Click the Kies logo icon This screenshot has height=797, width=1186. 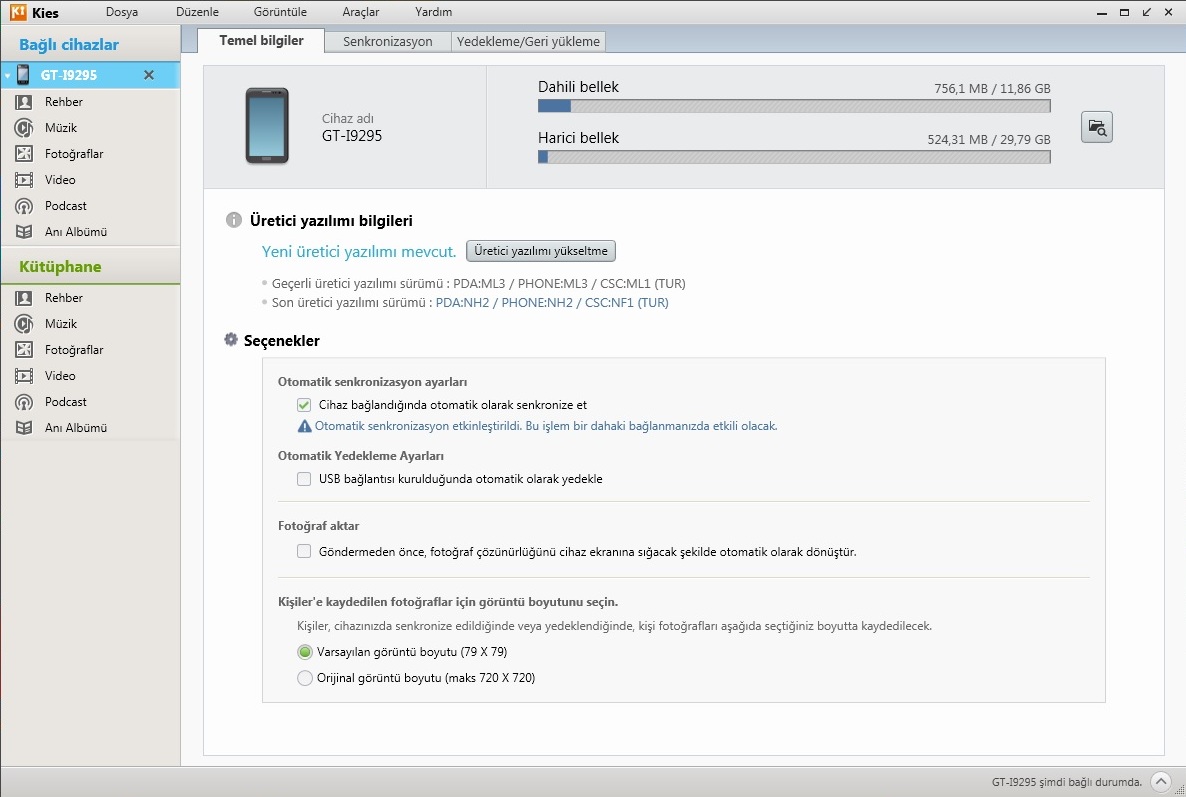(x=18, y=12)
